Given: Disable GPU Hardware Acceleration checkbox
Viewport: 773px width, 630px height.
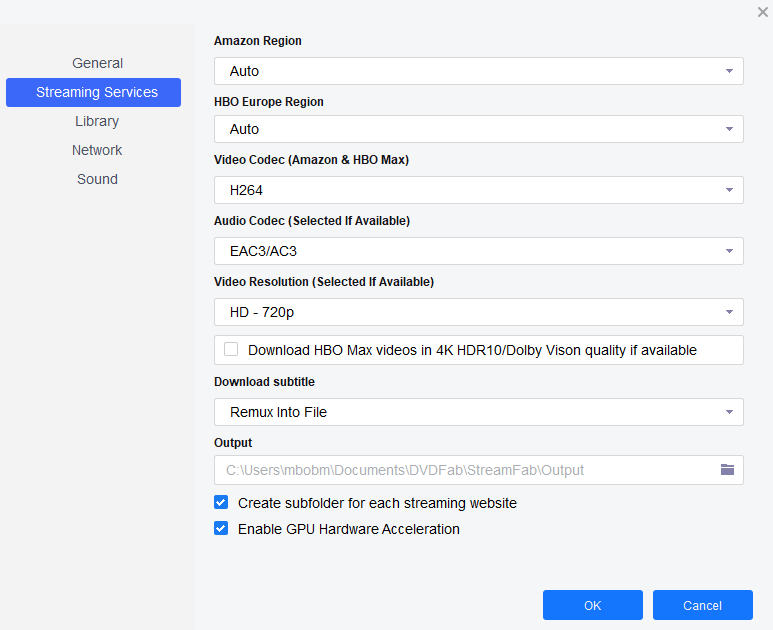Looking at the screenshot, I should [x=221, y=529].
